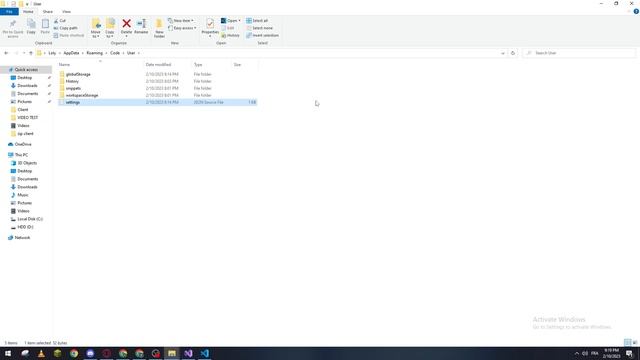The height and width of the screenshot is (360, 640).
Task: Open 3D Objects under This PC
Action: click(x=27, y=163)
